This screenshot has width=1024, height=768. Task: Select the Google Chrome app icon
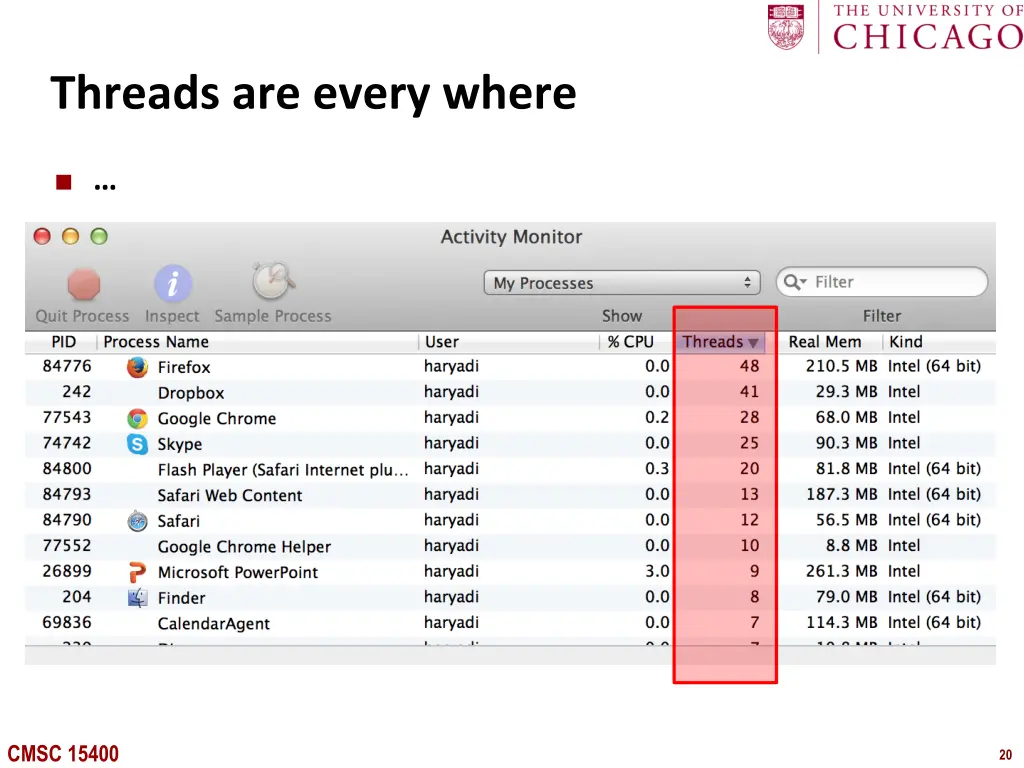pos(137,419)
